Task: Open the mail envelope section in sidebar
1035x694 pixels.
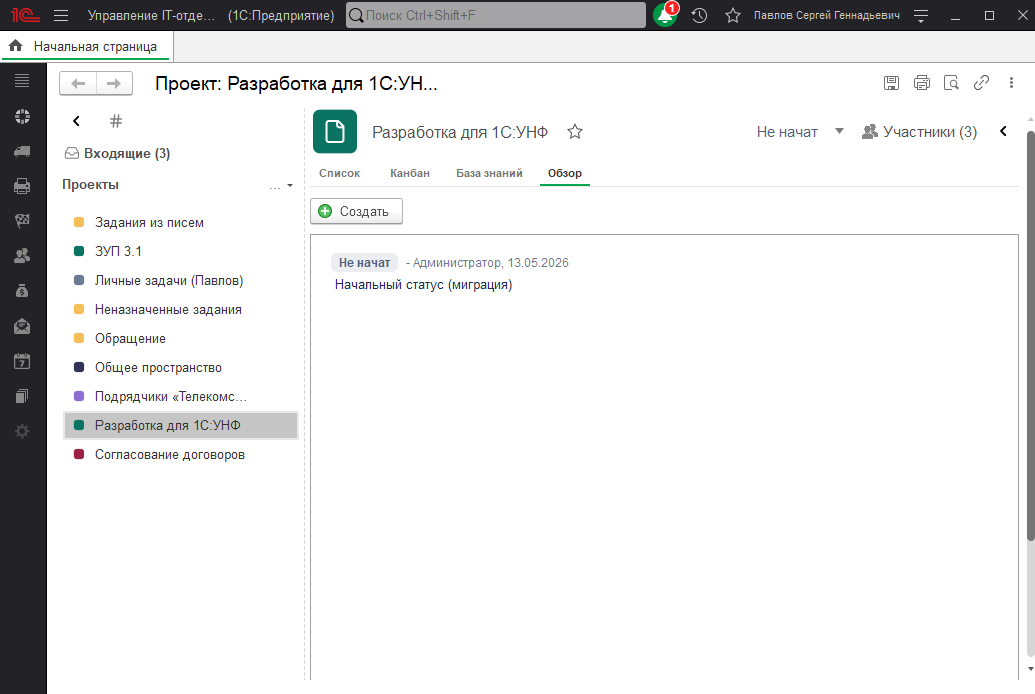Action: (22, 326)
